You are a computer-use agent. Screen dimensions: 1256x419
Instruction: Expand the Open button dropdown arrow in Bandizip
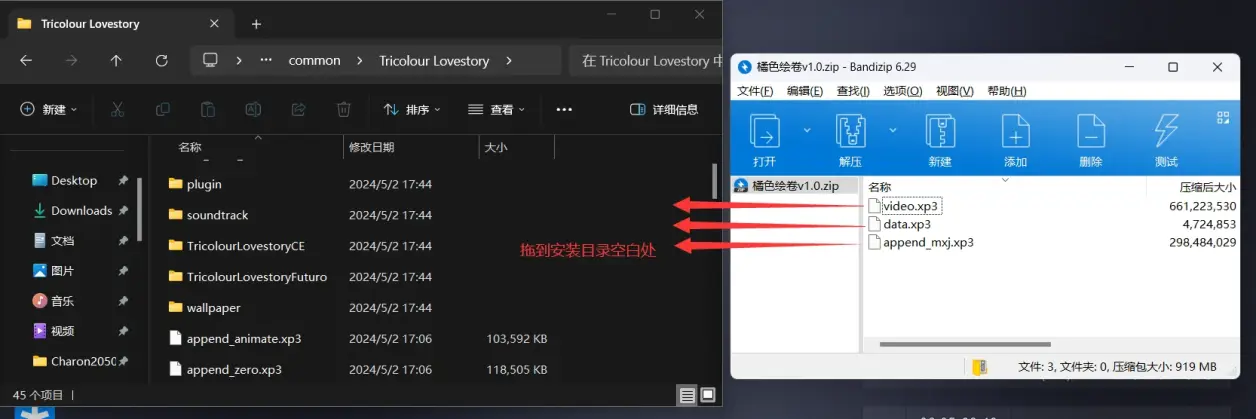point(806,130)
